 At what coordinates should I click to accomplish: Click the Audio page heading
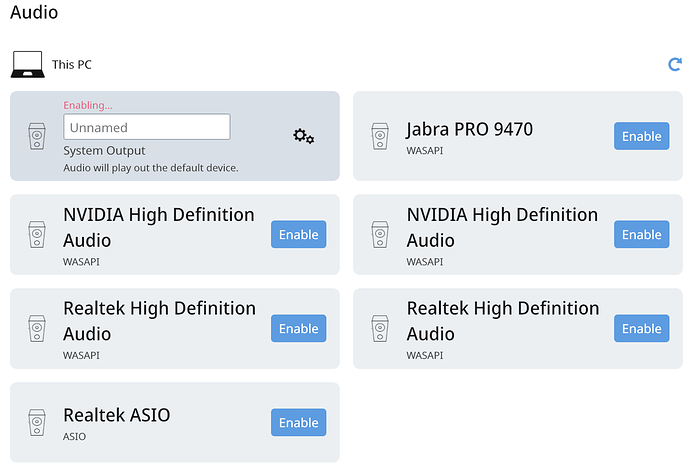34,12
